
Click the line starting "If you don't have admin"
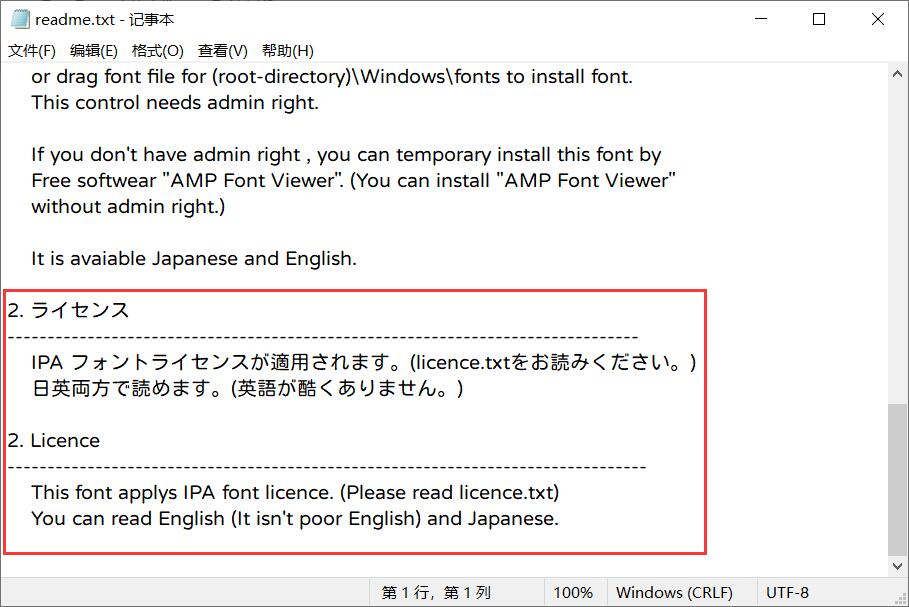coord(346,155)
